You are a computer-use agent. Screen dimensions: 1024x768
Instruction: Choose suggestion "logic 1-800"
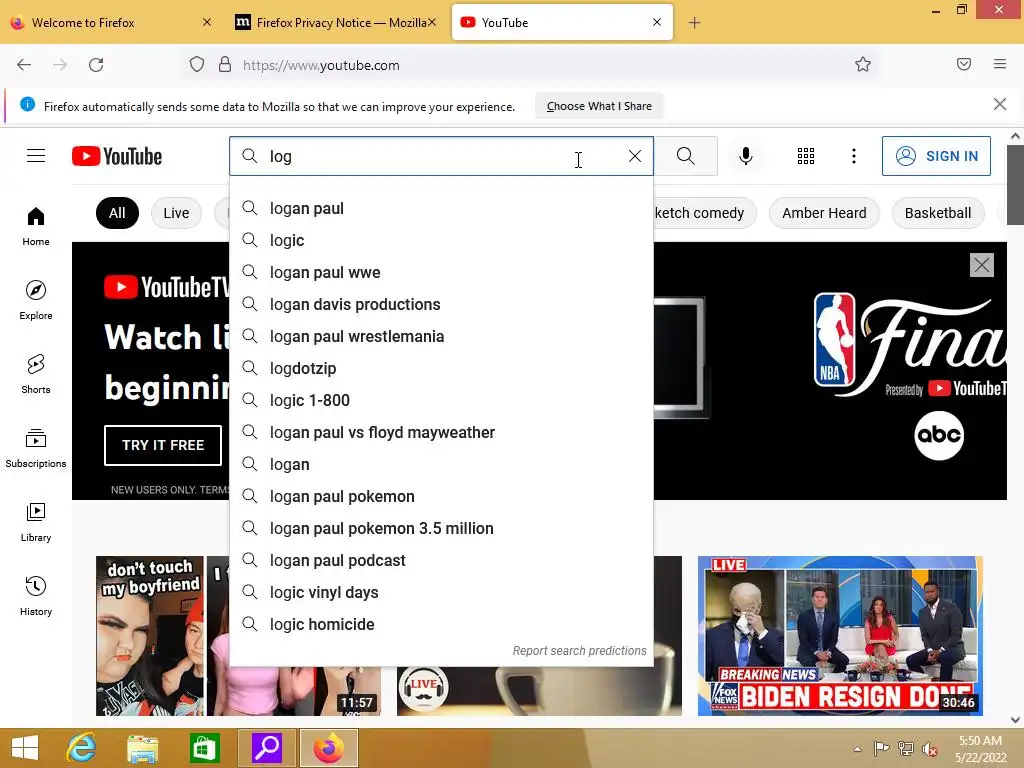point(441,400)
